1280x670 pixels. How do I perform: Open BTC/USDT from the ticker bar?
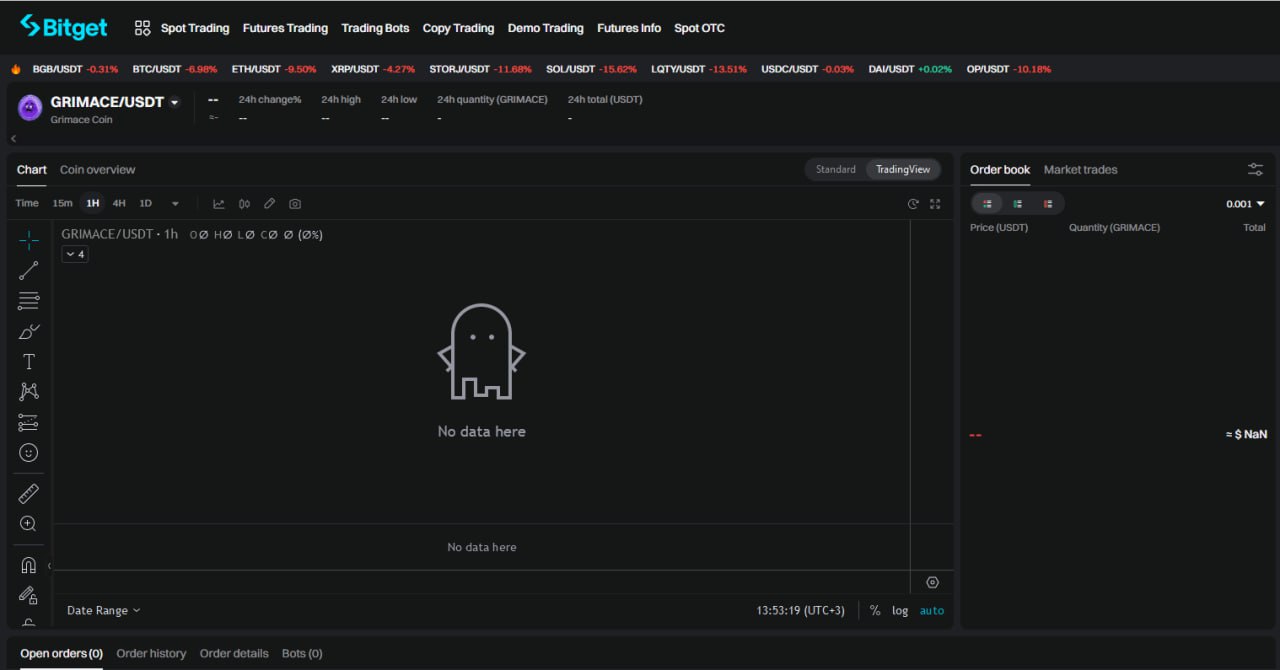pyautogui.click(x=174, y=69)
